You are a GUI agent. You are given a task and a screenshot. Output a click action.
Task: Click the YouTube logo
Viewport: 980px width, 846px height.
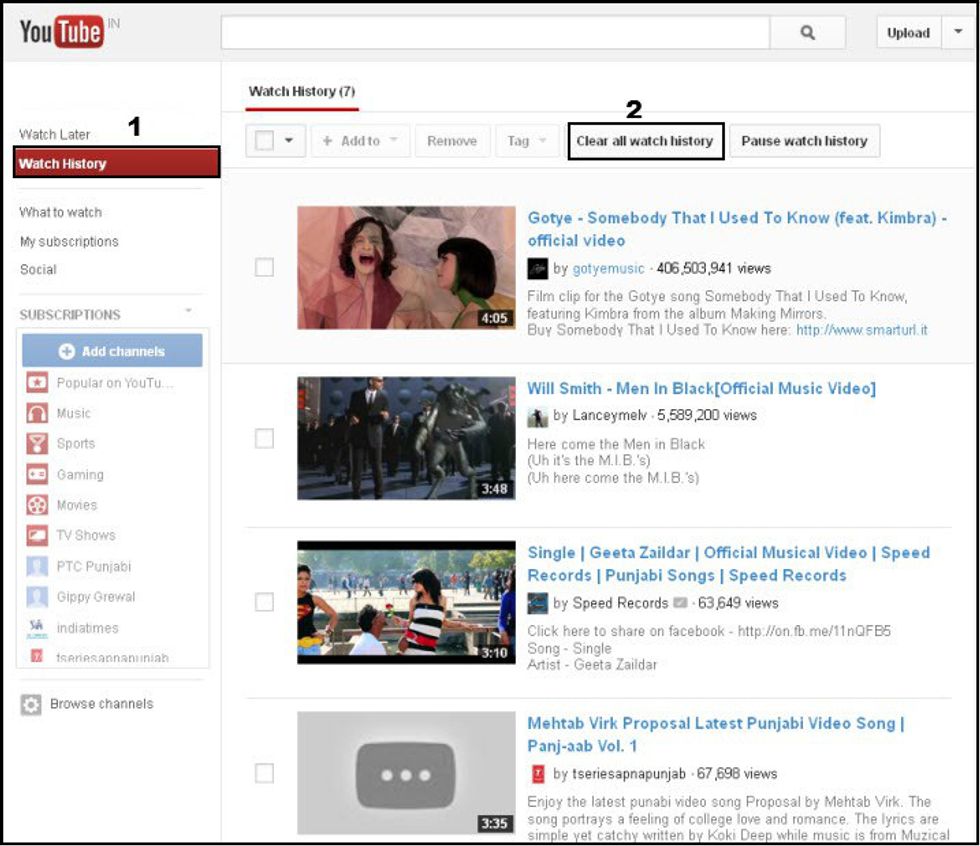(x=61, y=32)
